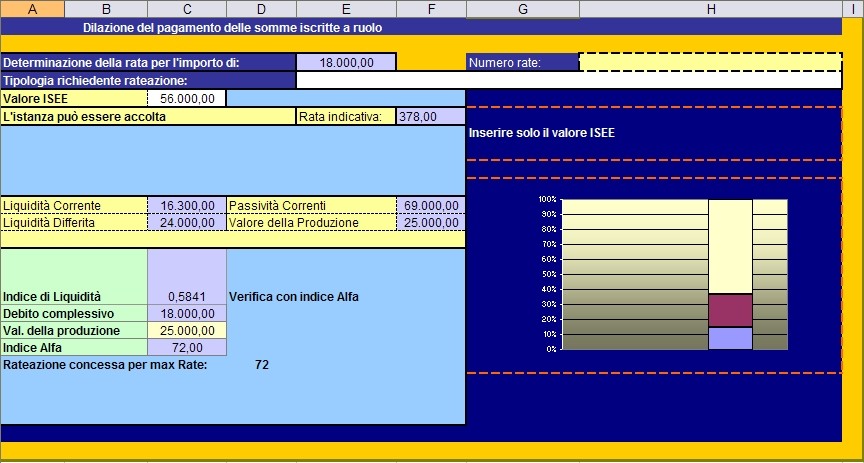
Task: Click the Dilazione del pagamento title cell
Action: (232, 27)
